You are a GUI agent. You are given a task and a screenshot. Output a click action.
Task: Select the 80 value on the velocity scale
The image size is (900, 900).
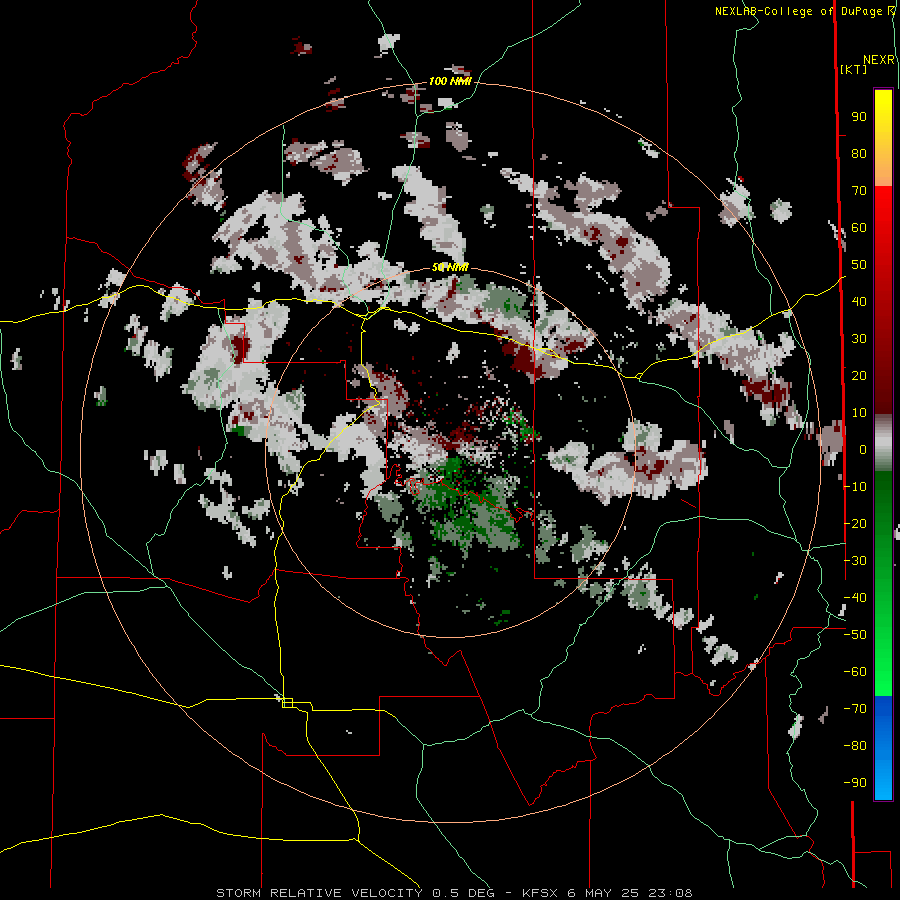coord(859,153)
